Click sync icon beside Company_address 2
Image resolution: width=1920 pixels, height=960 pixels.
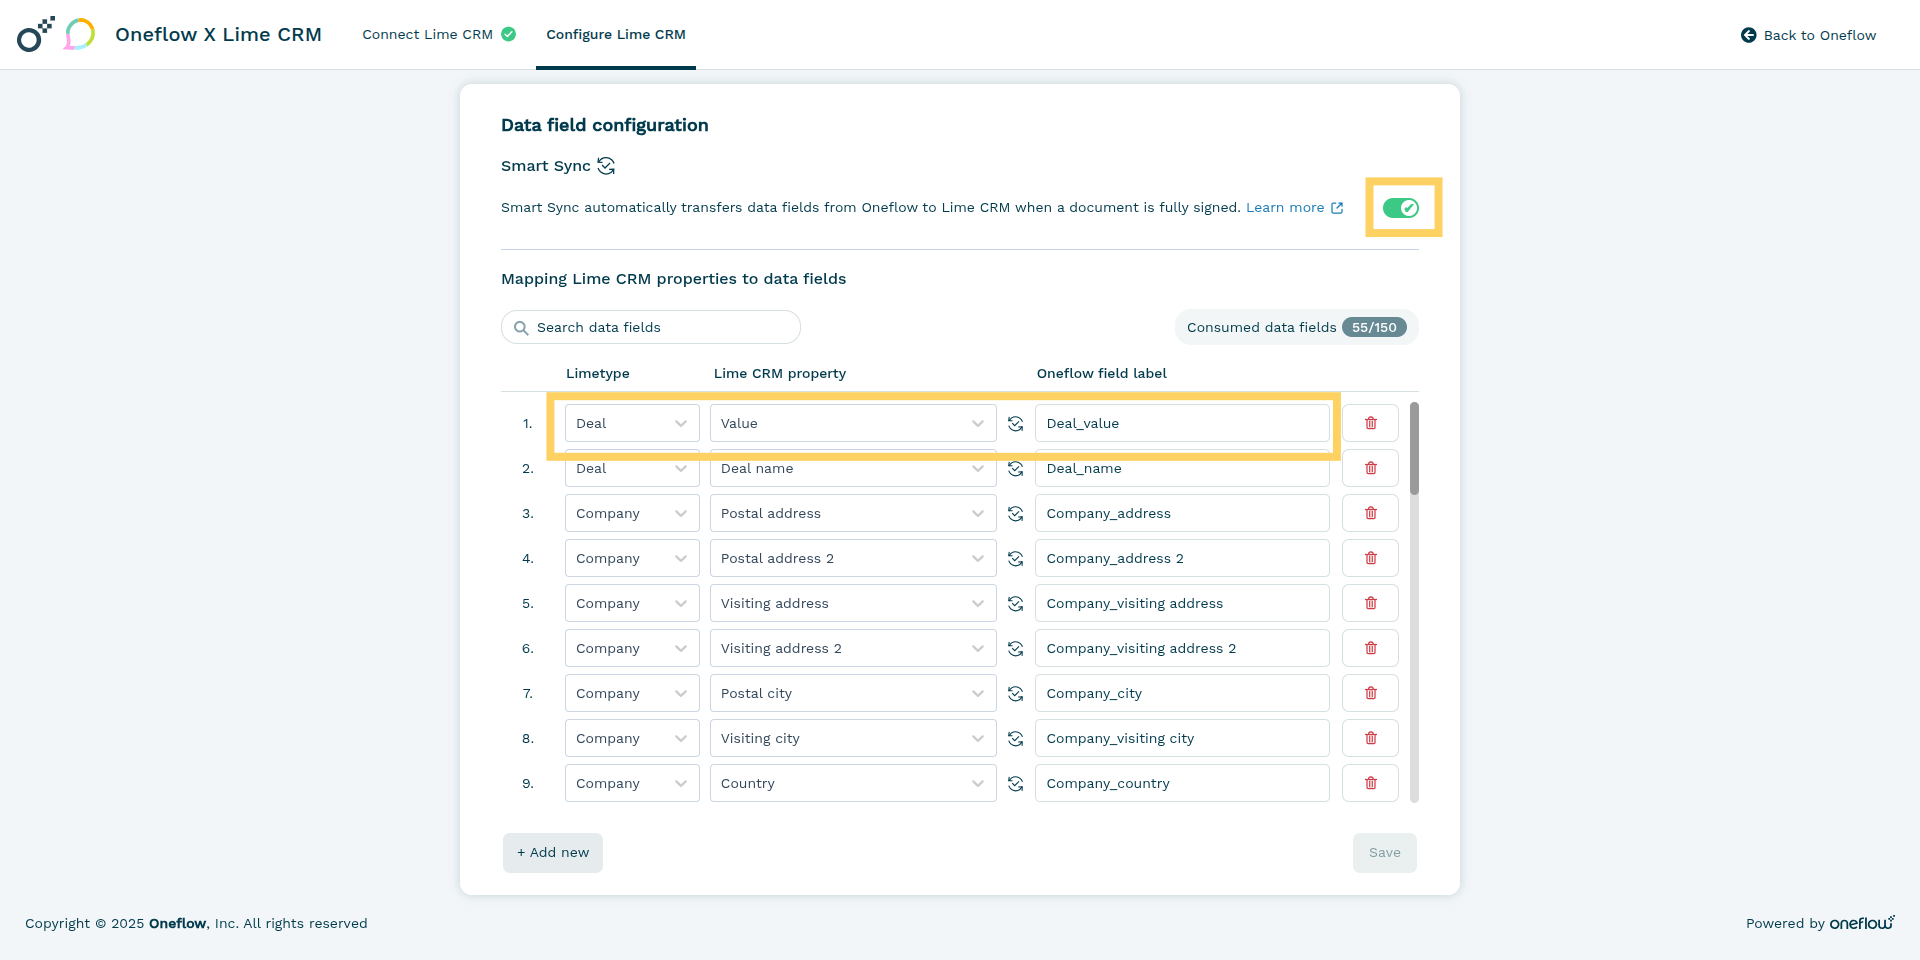[1015, 559]
